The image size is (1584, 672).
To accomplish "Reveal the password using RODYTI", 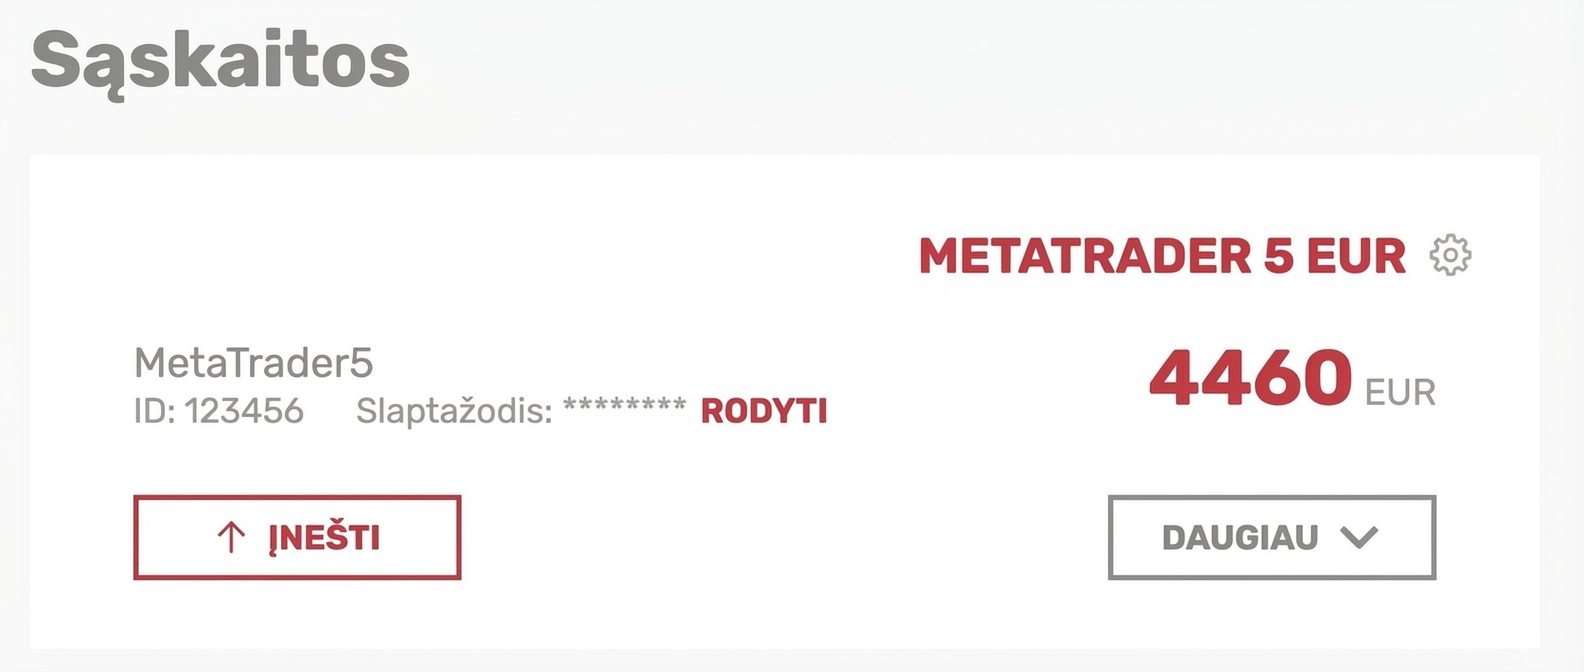I will pos(764,411).
